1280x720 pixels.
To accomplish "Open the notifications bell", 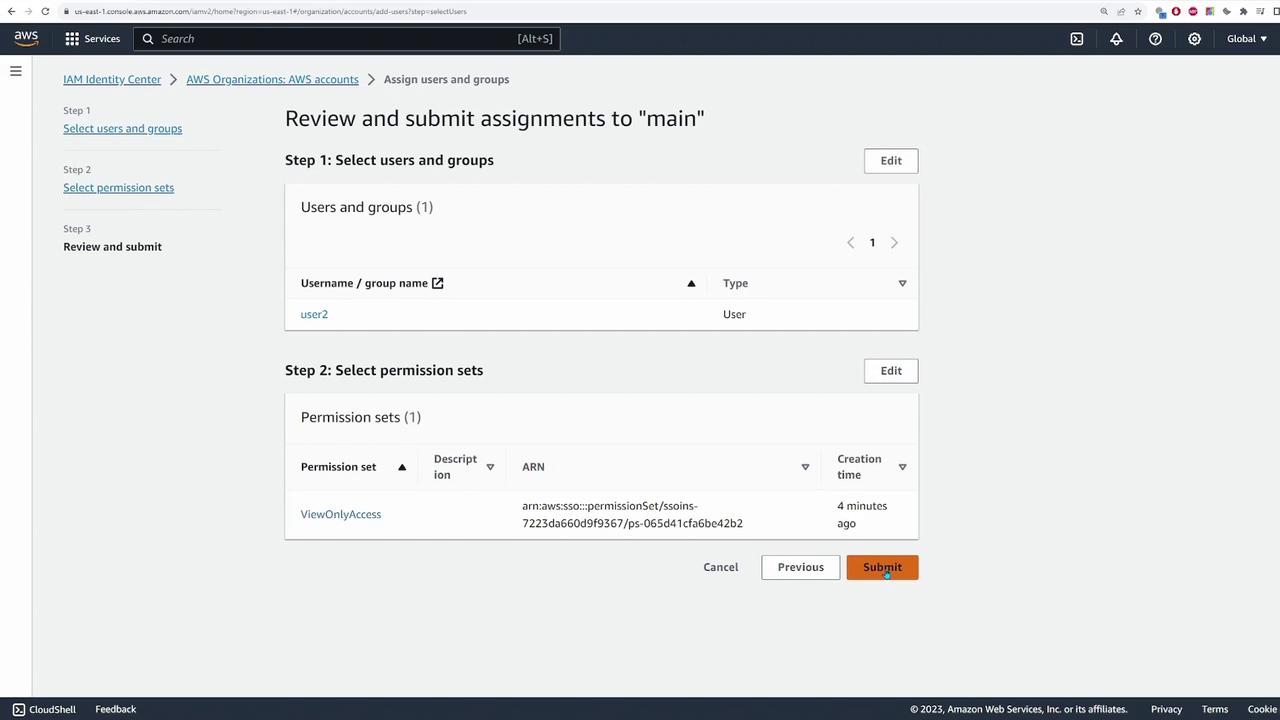I will coord(1116,39).
